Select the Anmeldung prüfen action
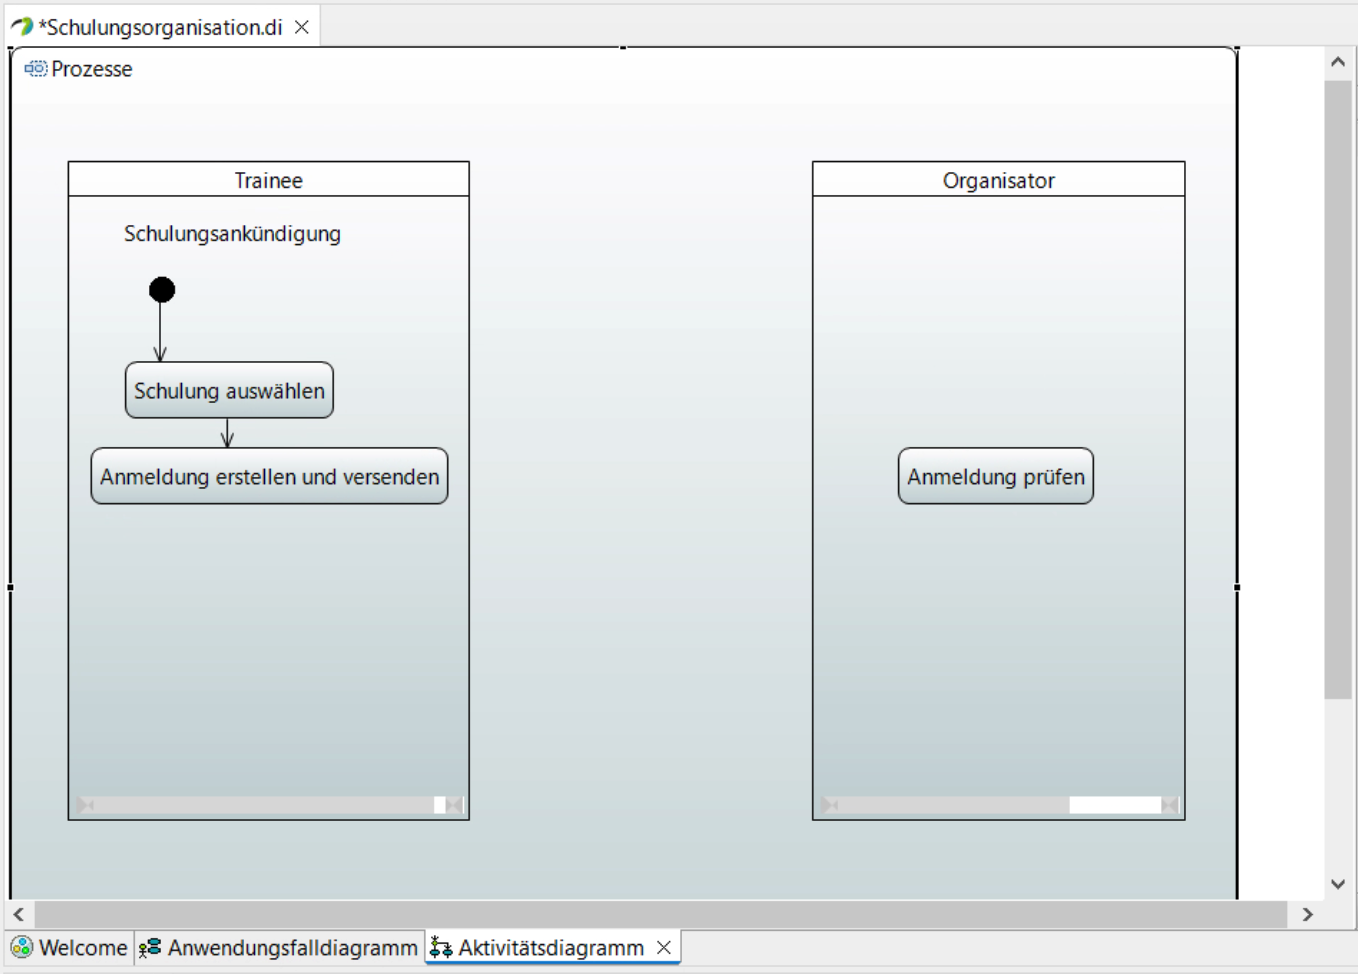 point(996,476)
